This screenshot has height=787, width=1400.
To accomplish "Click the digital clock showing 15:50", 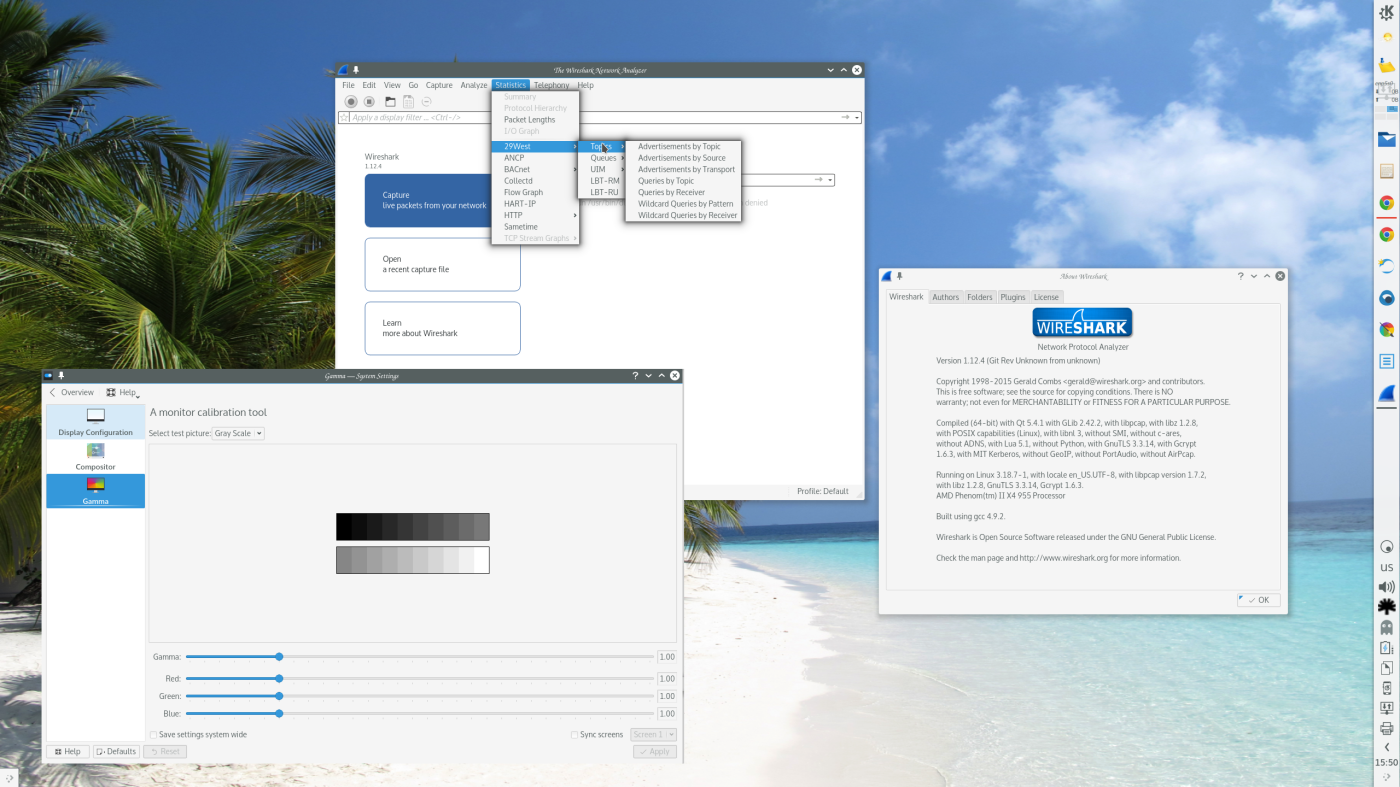I will point(1386,763).
